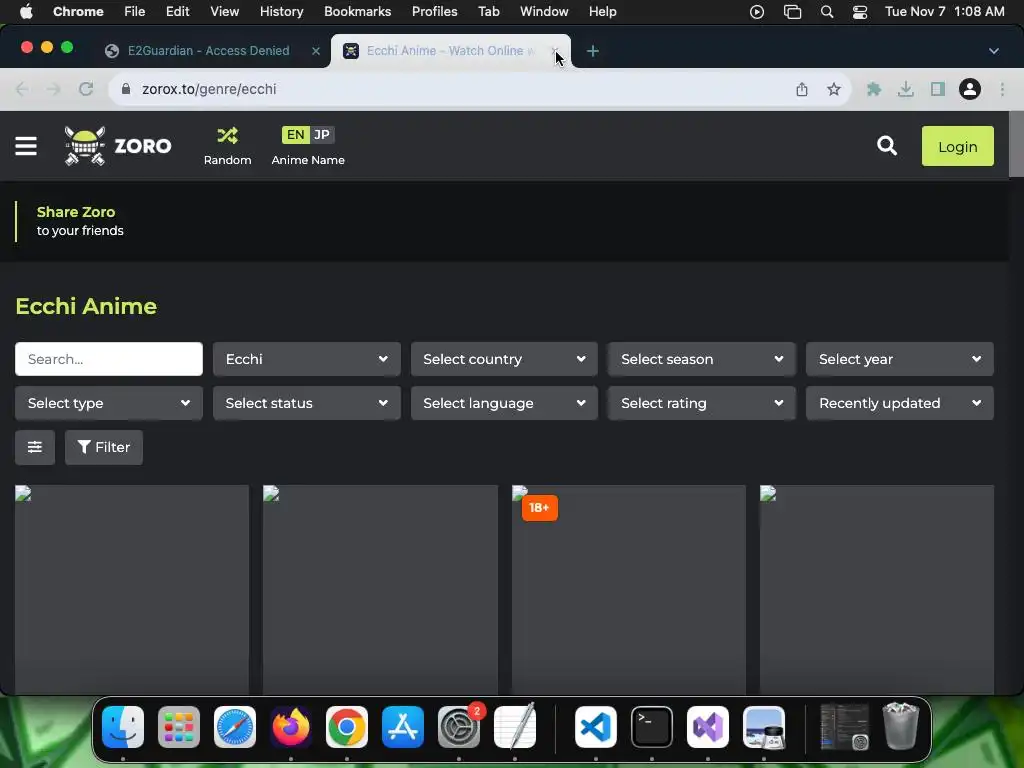Open the Trash in the Dock
Image resolution: width=1024 pixels, height=768 pixels.
(901, 726)
